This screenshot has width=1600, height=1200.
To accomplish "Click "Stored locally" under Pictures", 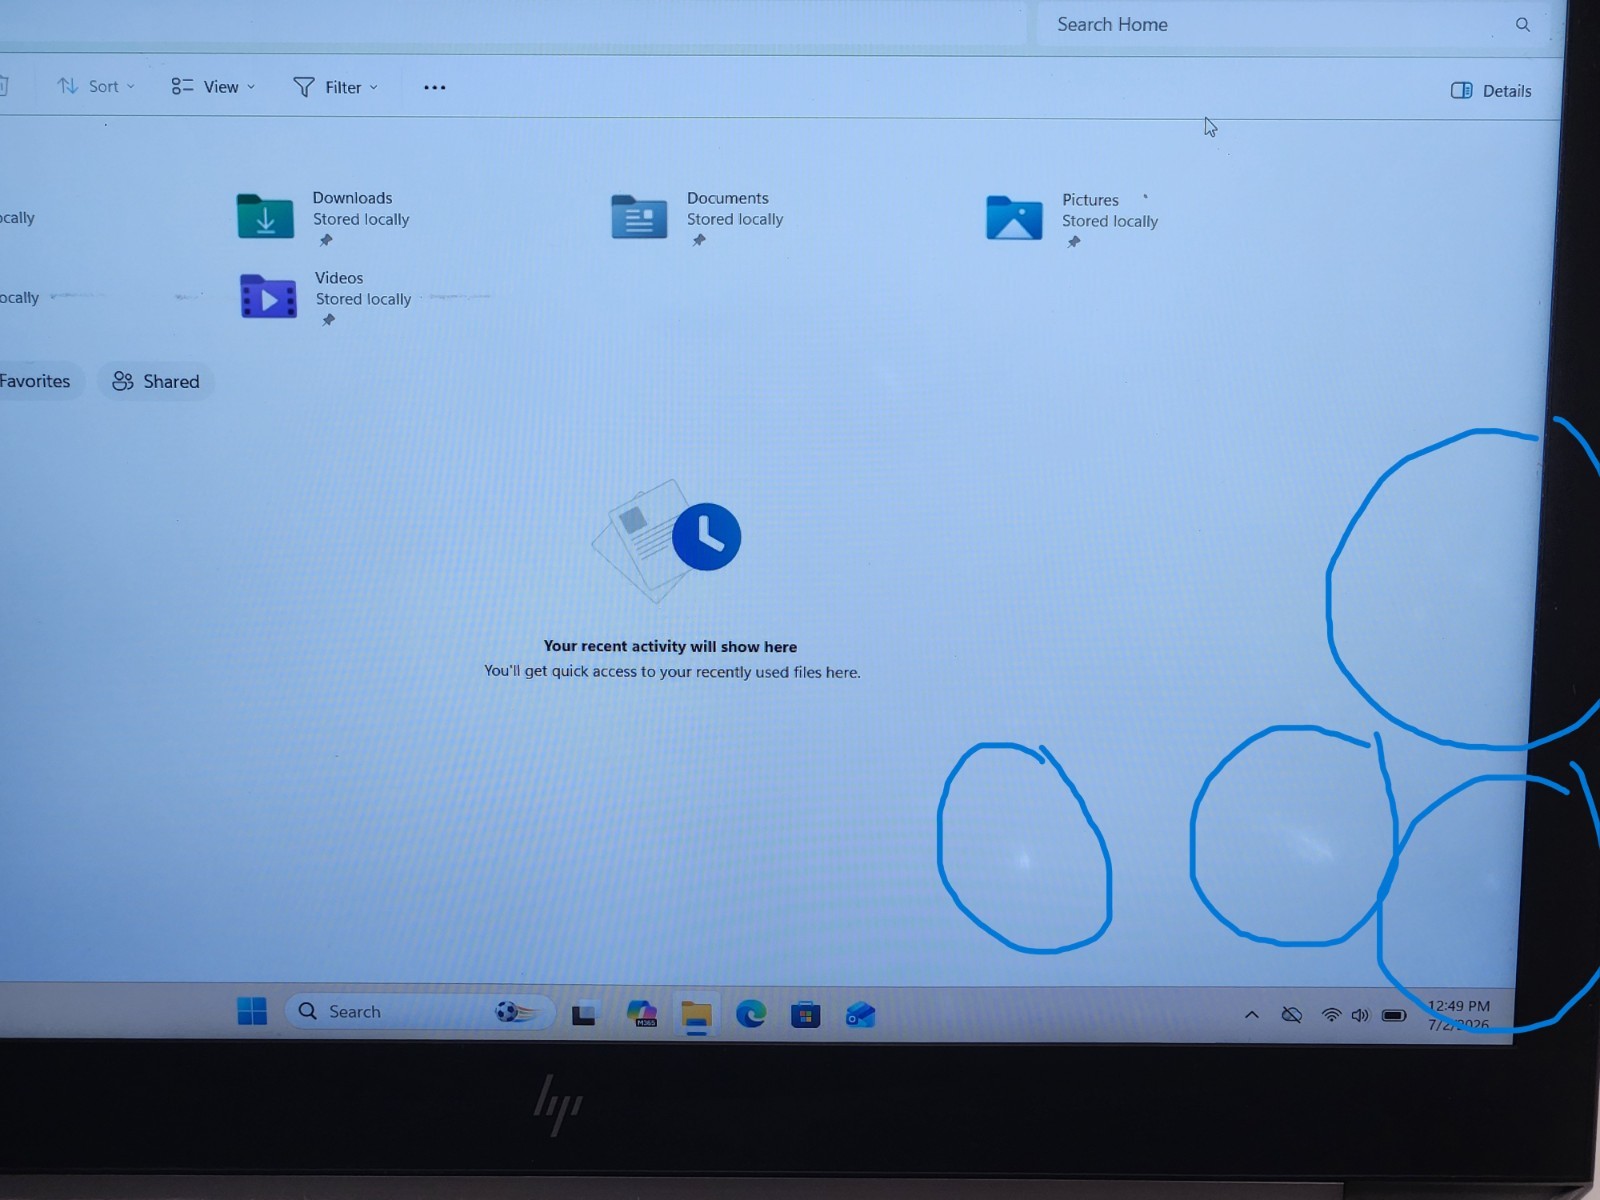I will point(1110,221).
